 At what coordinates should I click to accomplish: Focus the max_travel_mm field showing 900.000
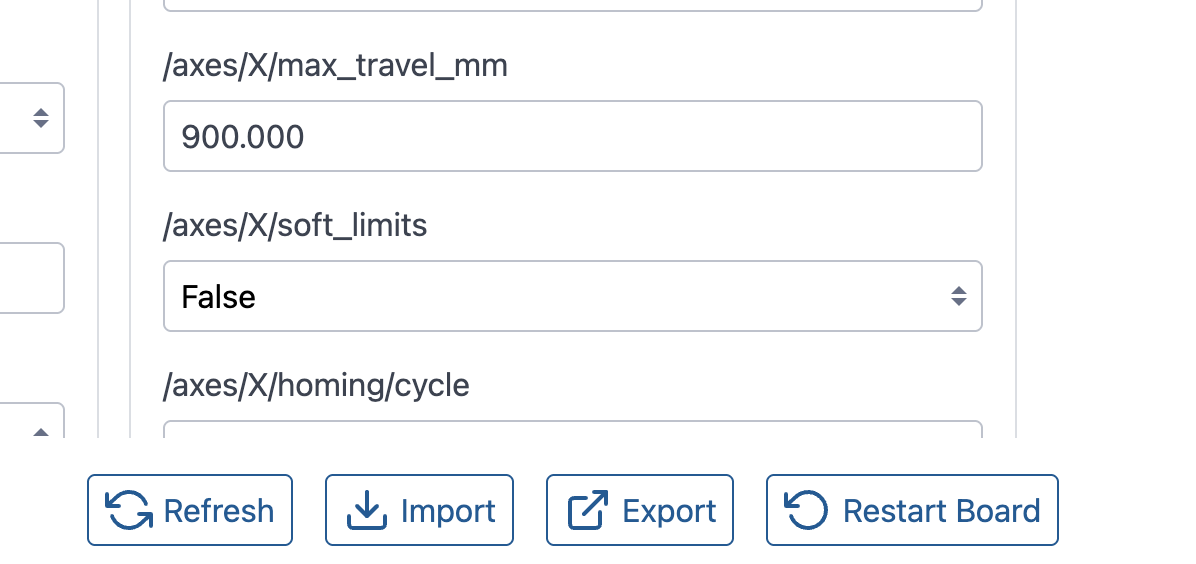tap(572, 136)
